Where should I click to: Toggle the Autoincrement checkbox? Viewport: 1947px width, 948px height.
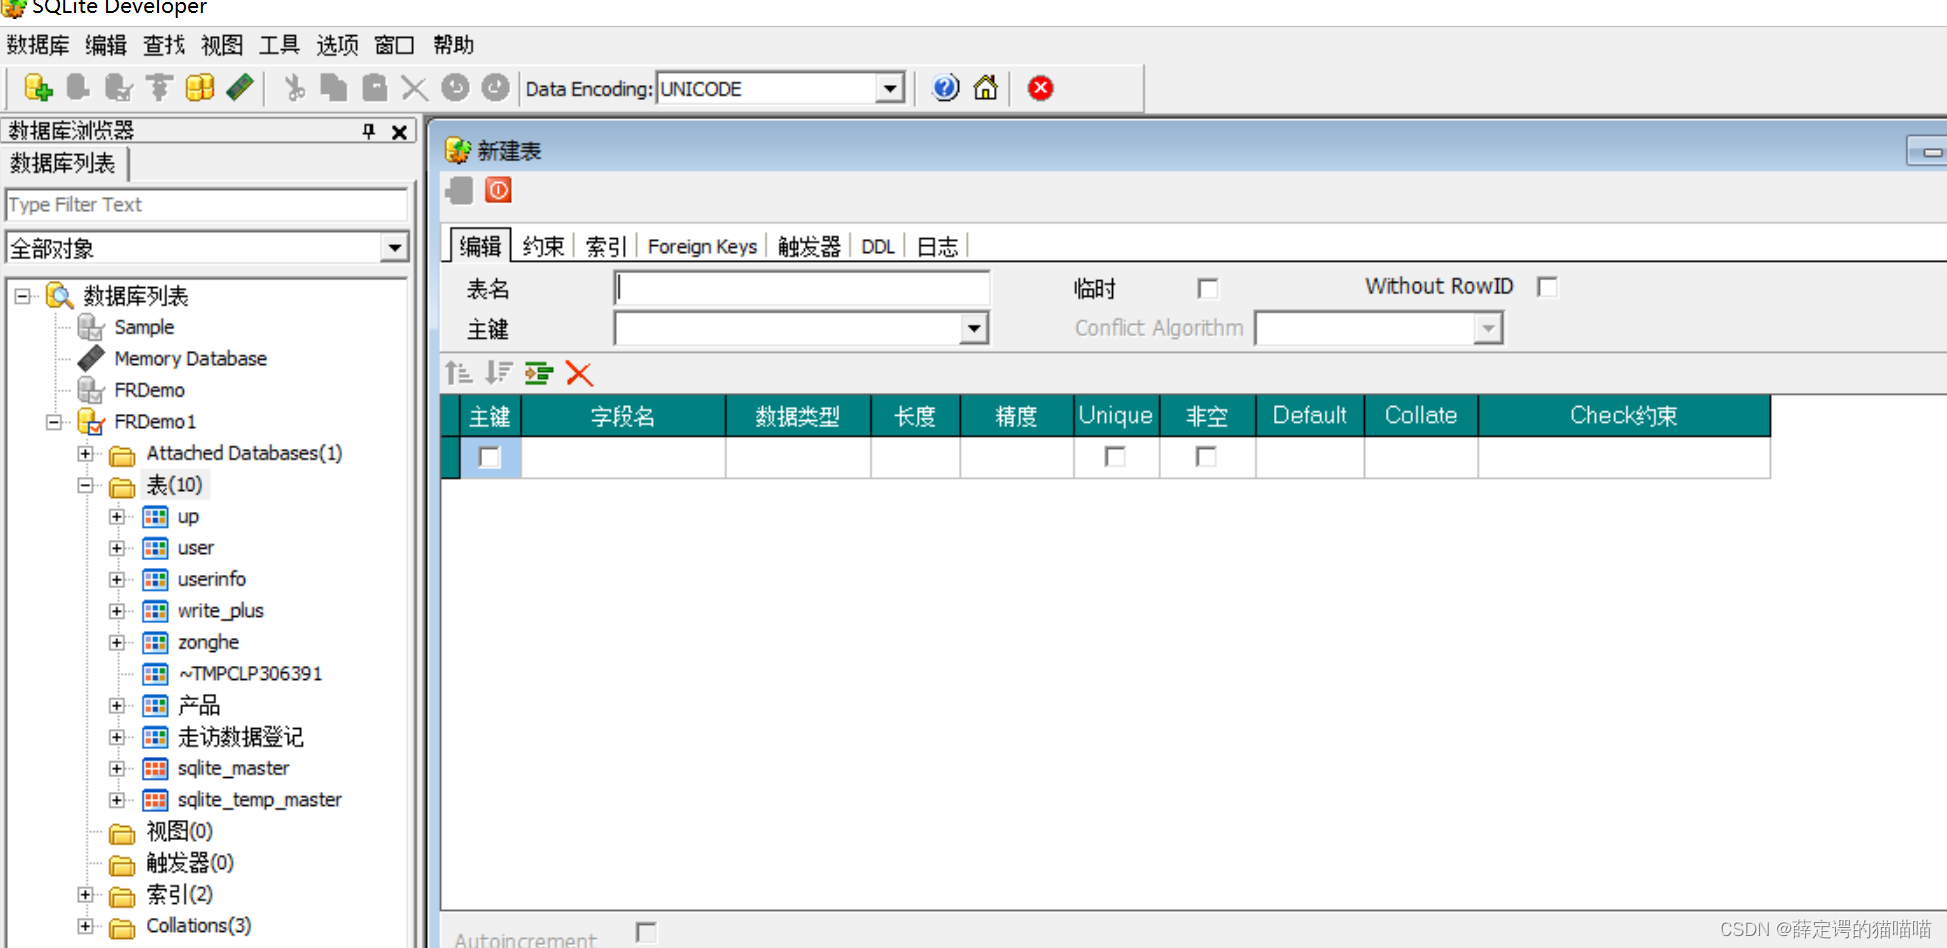tap(646, 933)
